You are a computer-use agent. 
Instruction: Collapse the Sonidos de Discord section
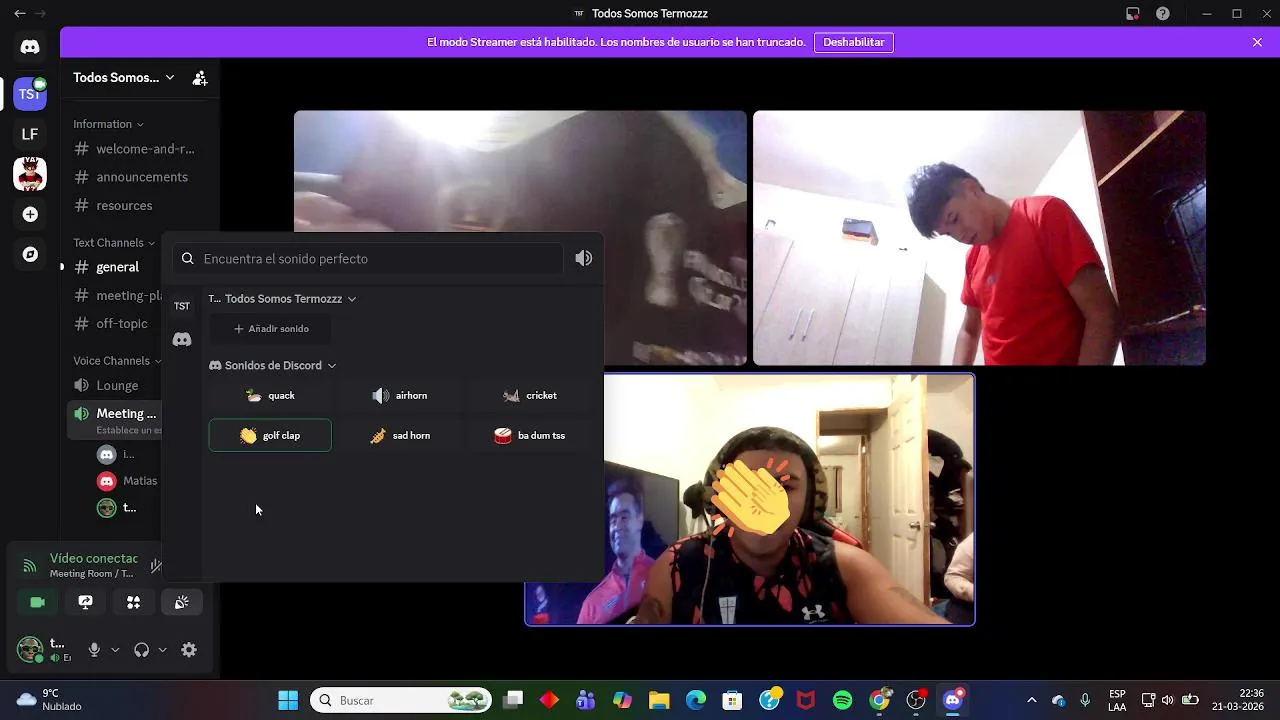coord(272,365)
